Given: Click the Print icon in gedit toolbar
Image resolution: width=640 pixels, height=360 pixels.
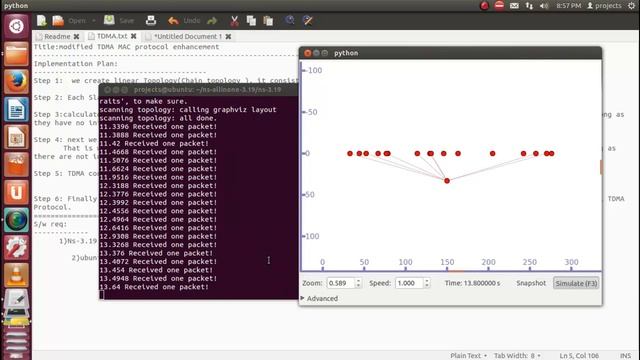Looking at the screenshot, I should click(x=151, y=20).
